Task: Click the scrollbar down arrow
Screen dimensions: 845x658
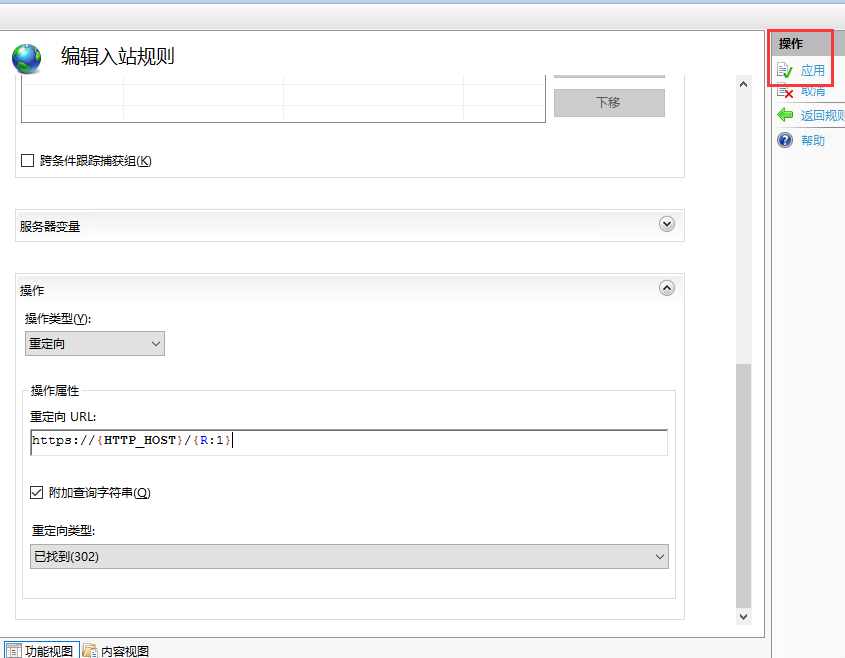Action: (x=744, y=617)
